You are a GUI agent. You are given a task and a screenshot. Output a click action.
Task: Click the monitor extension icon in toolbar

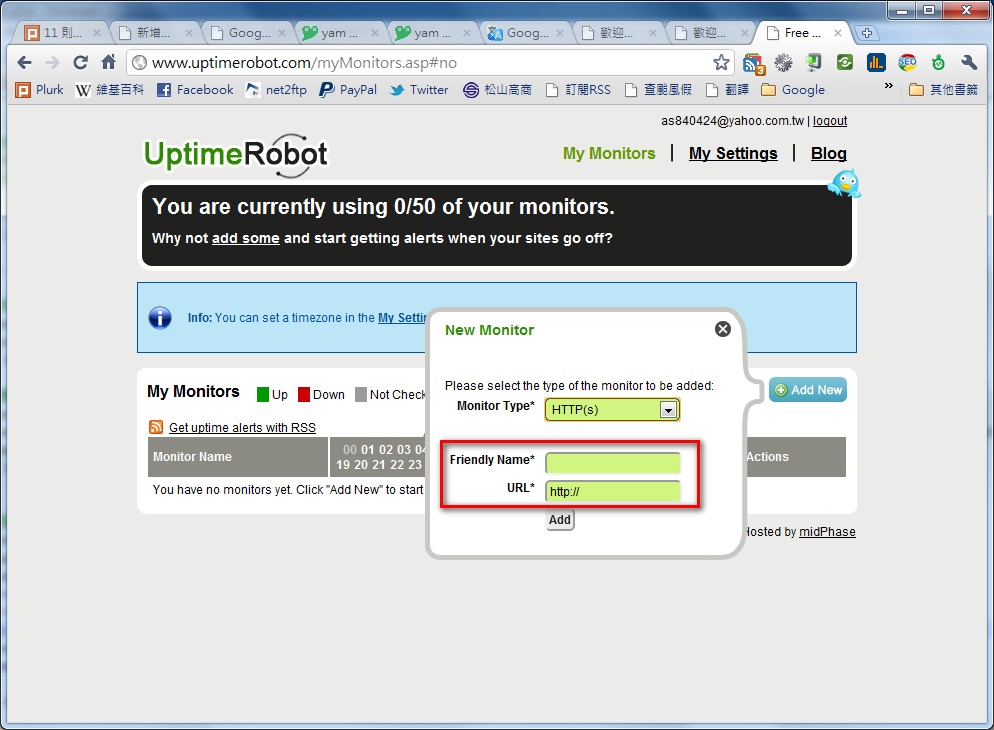tap(813, 62)
